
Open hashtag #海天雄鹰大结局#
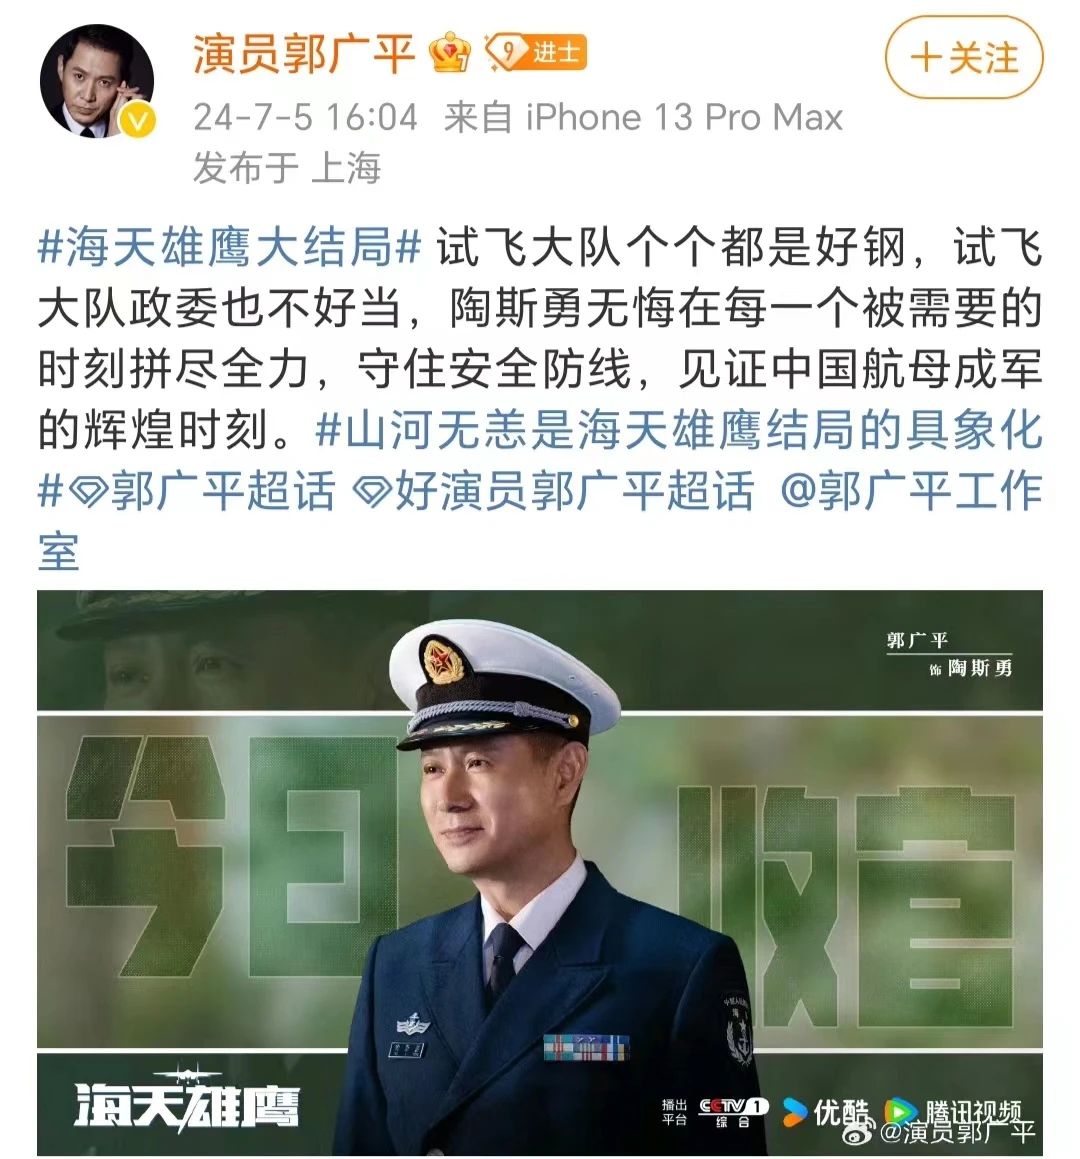pyautogui.click(x=229, y=248)
